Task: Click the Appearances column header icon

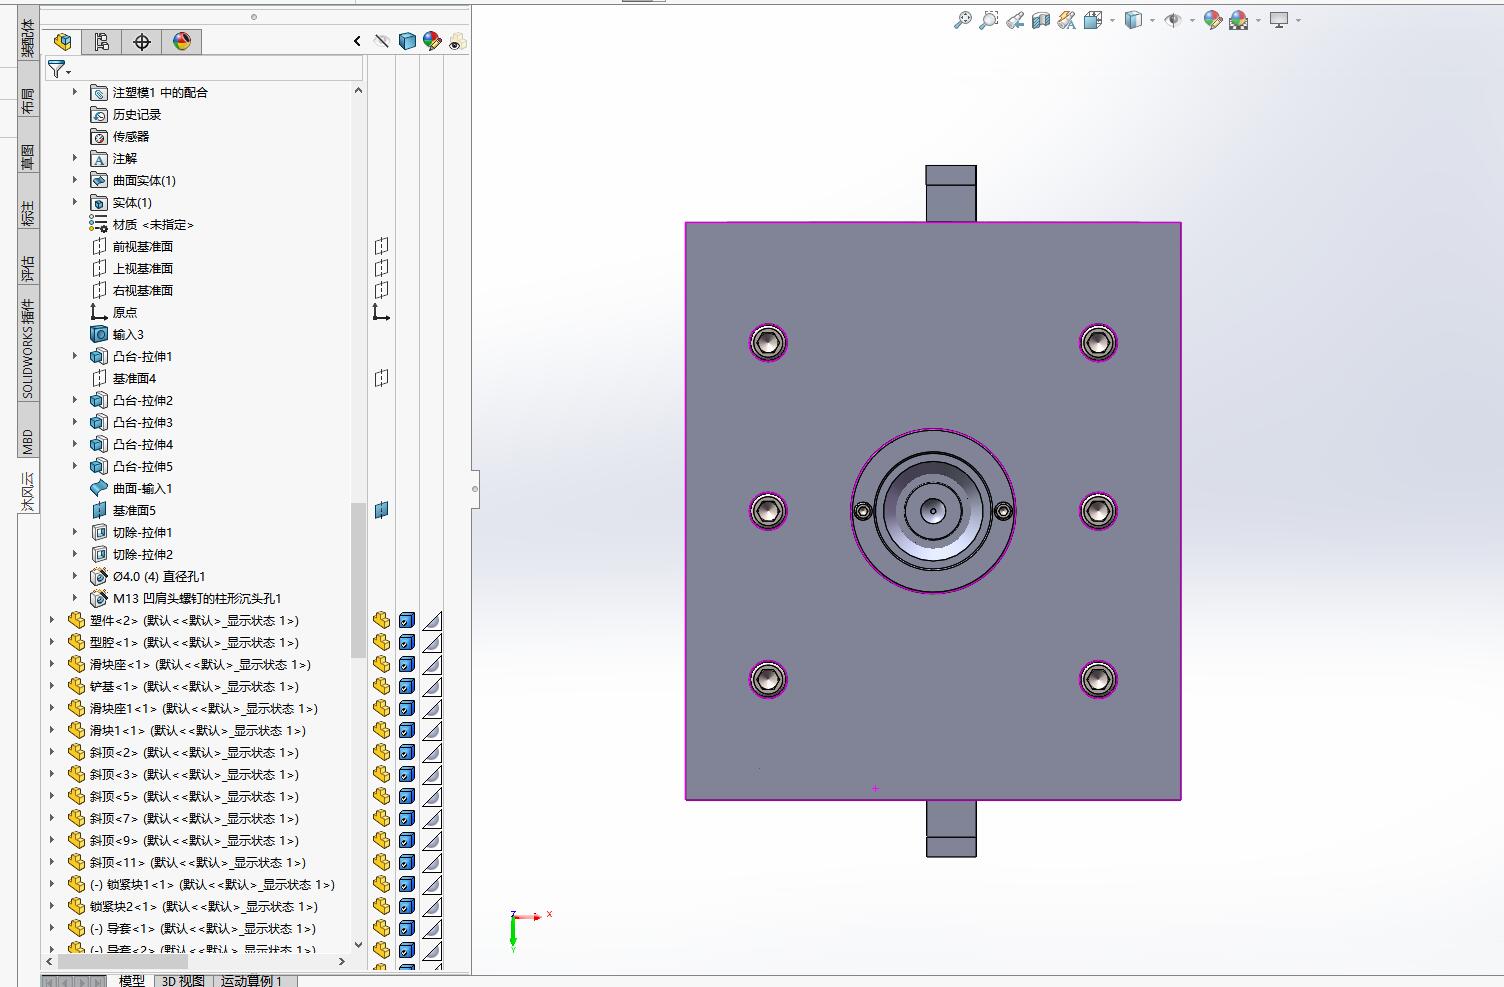Action: (x=432, y=41)
